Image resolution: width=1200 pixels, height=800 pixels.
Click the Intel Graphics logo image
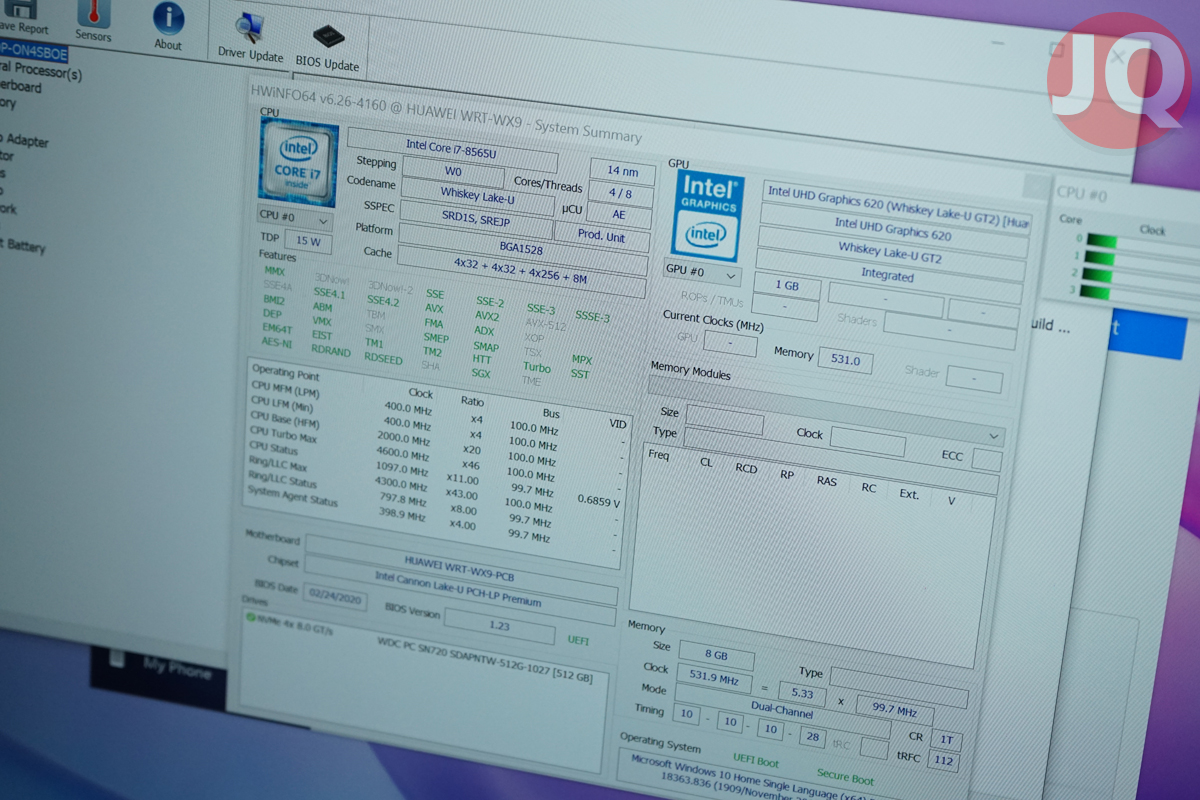coord(709,216)
